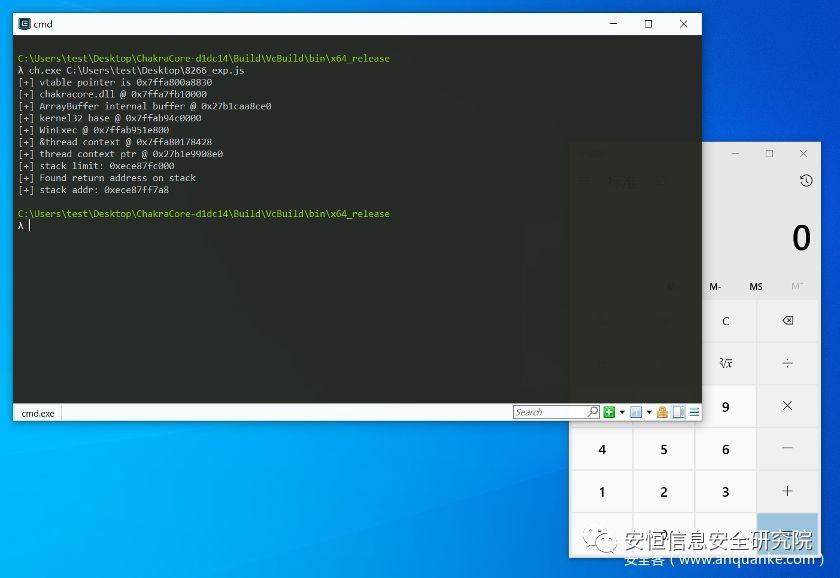Screen dimensions: 840x578
Task: Toggle the split panel view icon
Action: tap(679, 412)
